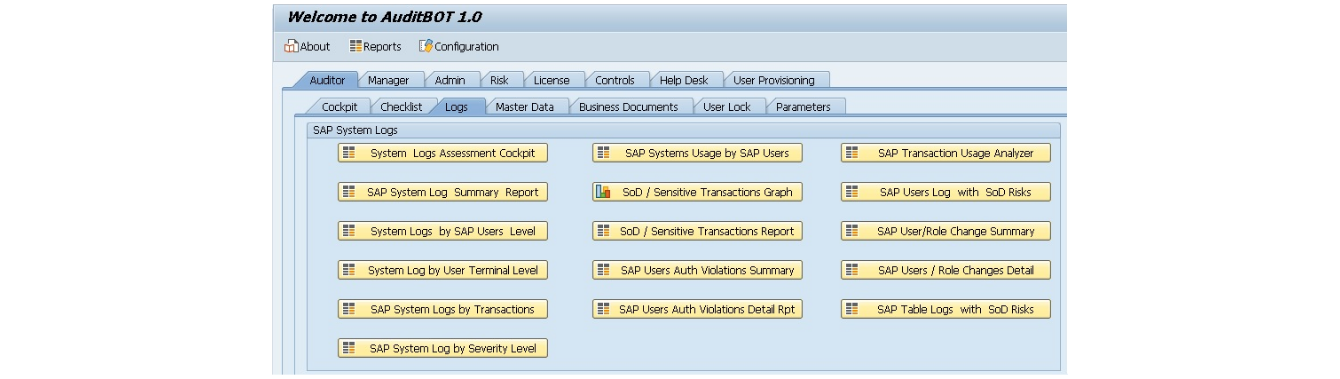Viewport: 1340px width, 379px height.
Task: Open SAP Table Logs with SoD Risks
Action: click(946, 309)
